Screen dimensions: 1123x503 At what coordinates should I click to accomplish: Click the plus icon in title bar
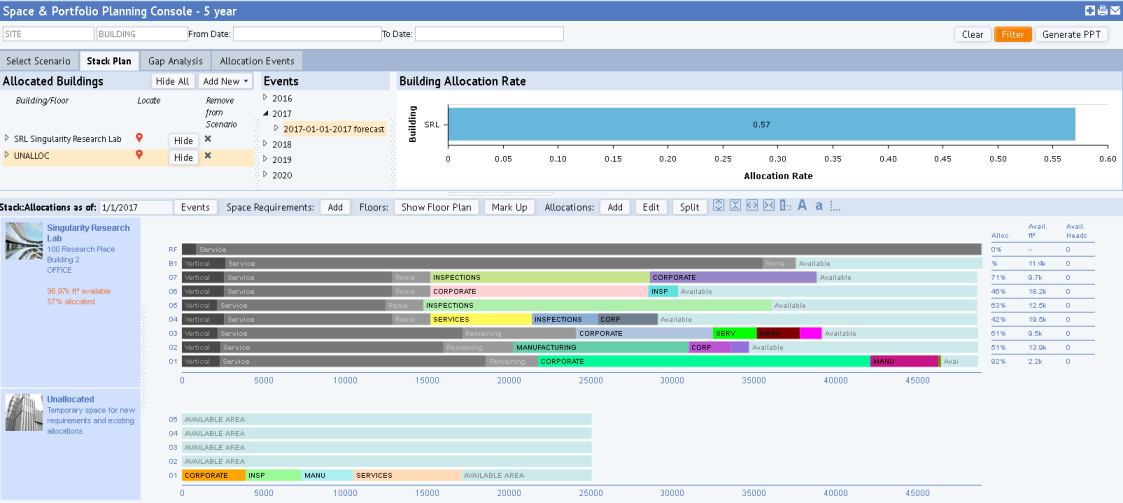[x=1090, y=10]
